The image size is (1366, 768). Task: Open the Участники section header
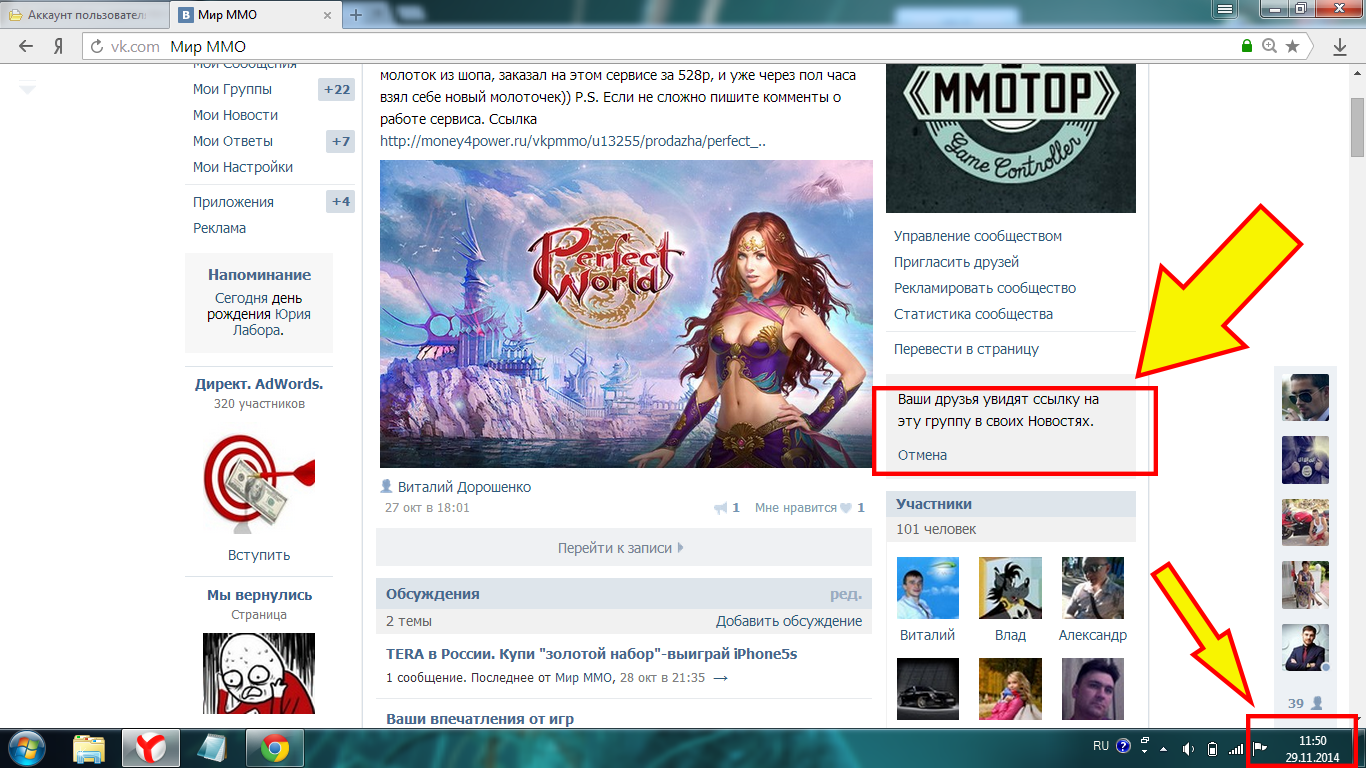[934, 504]
